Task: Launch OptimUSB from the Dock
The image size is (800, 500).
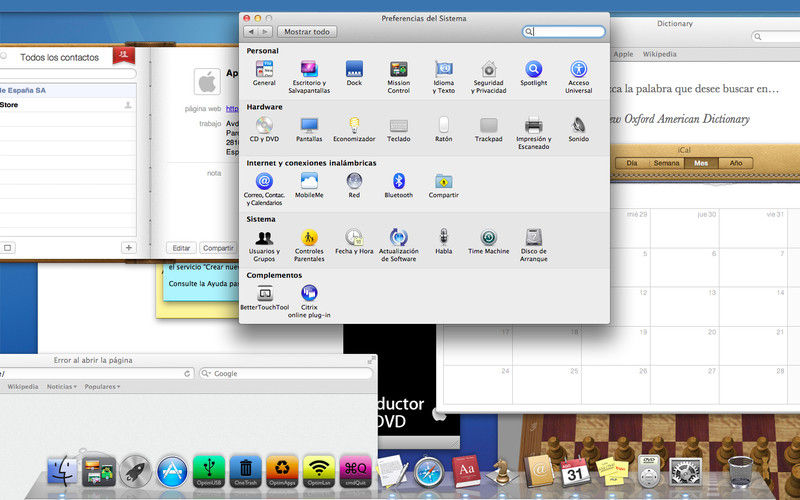Action: click(x=209, y=471)
